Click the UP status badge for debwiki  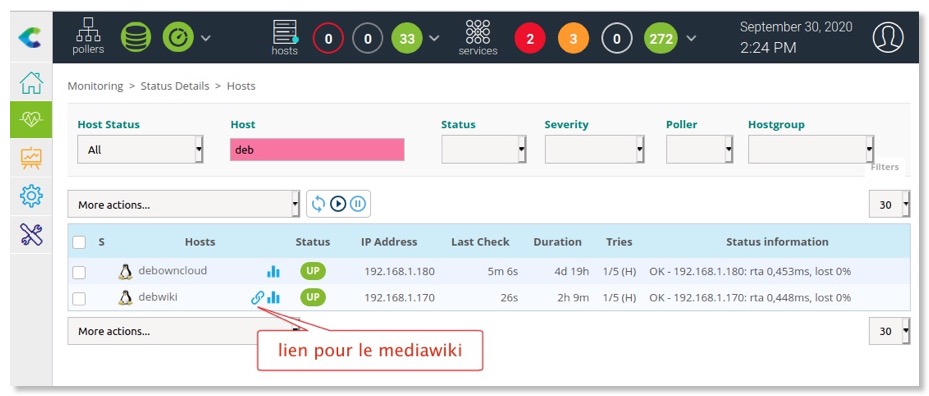313,297
